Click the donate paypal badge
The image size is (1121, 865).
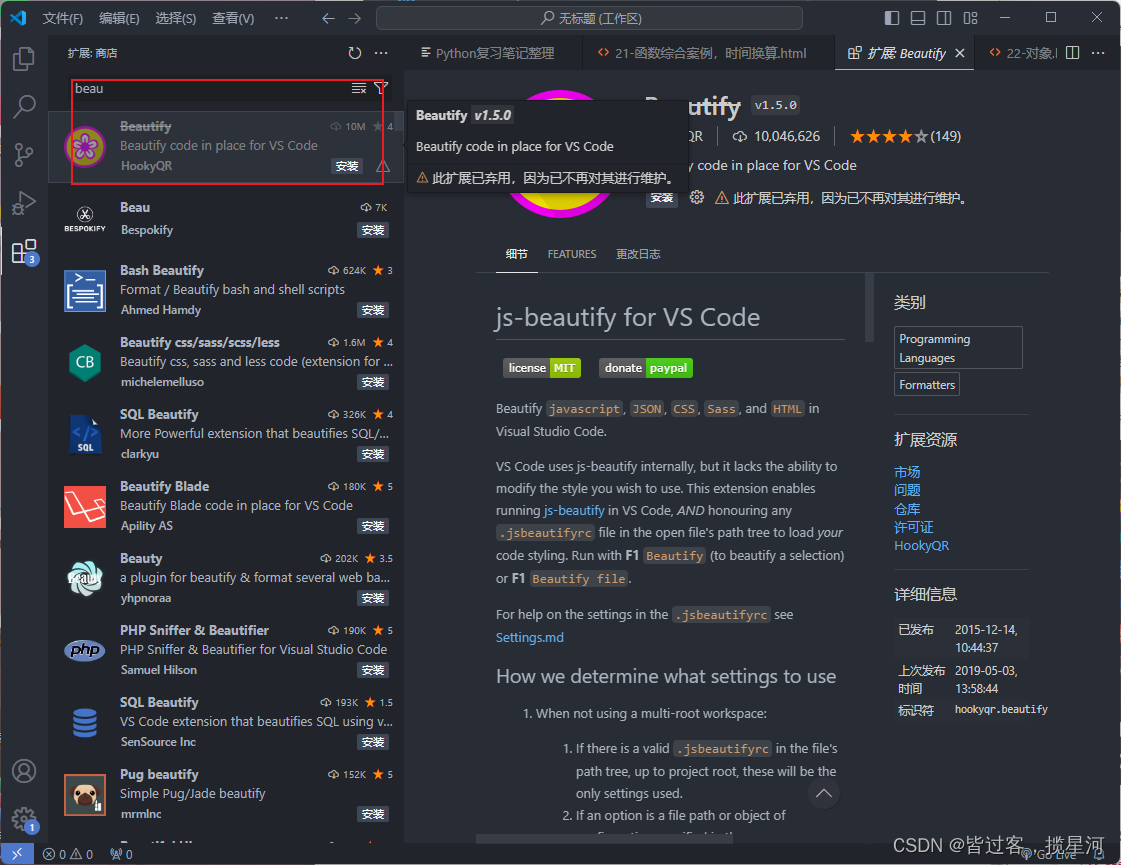pyautogui.click(x=646, y=367)
